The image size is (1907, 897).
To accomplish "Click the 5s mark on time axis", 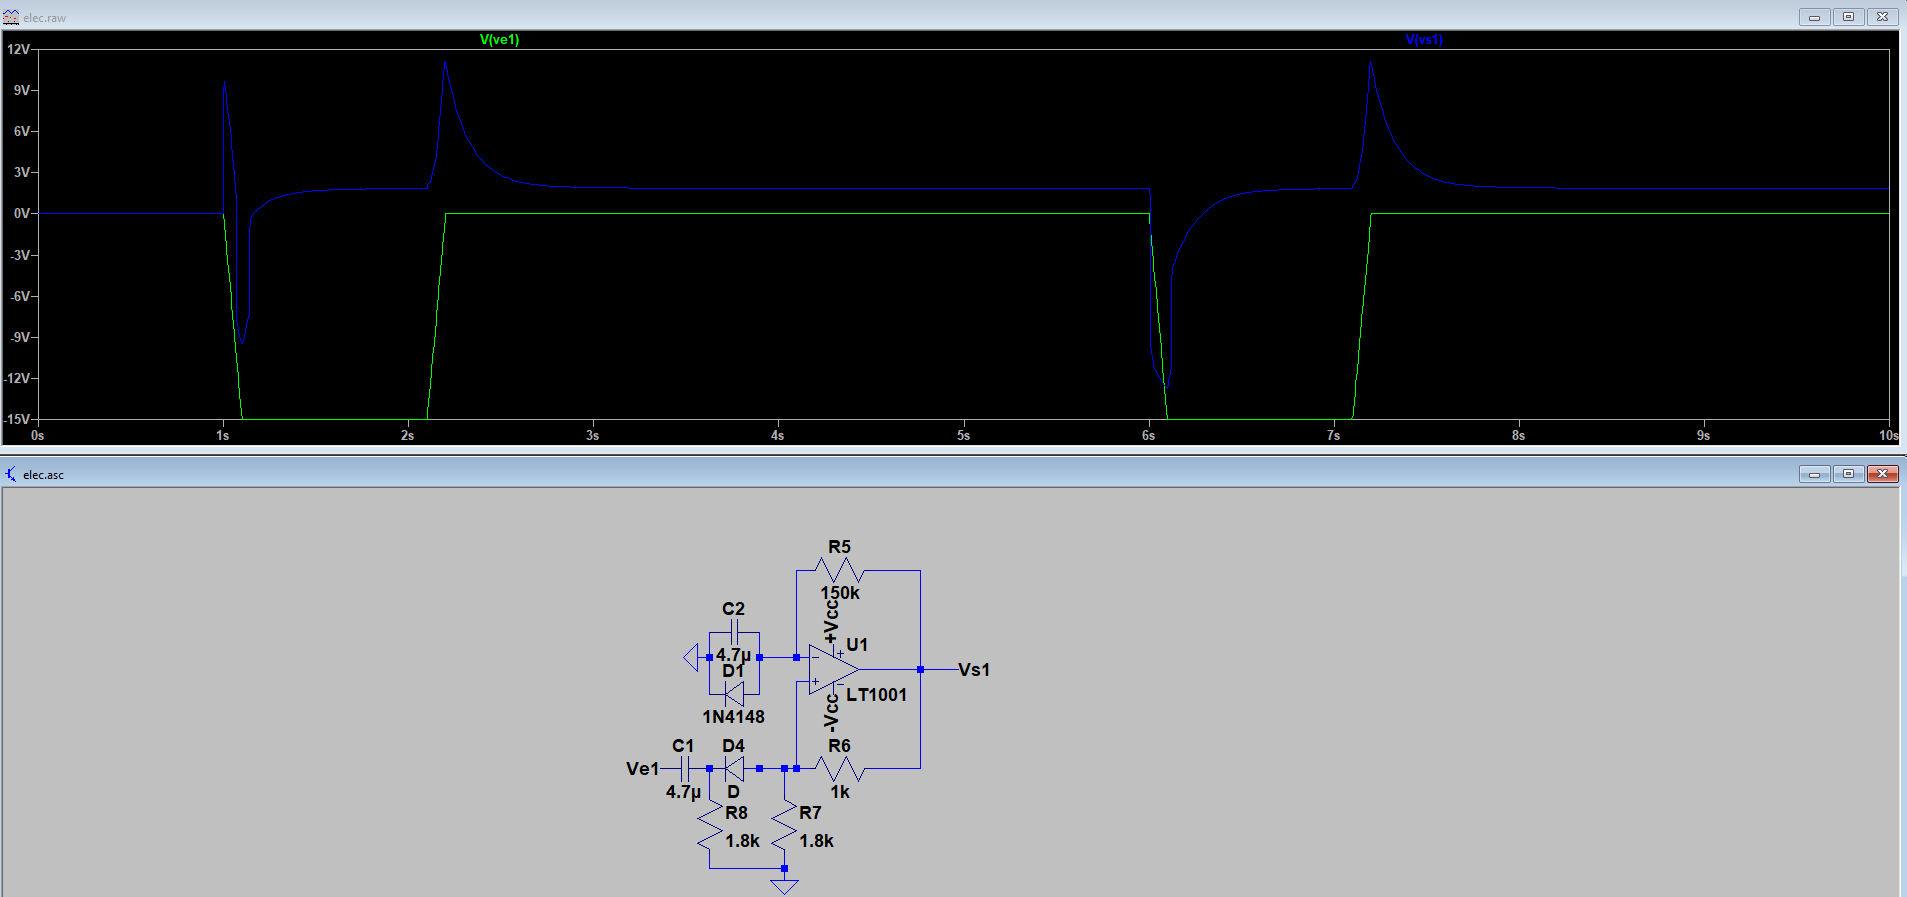I will (963, 435).
